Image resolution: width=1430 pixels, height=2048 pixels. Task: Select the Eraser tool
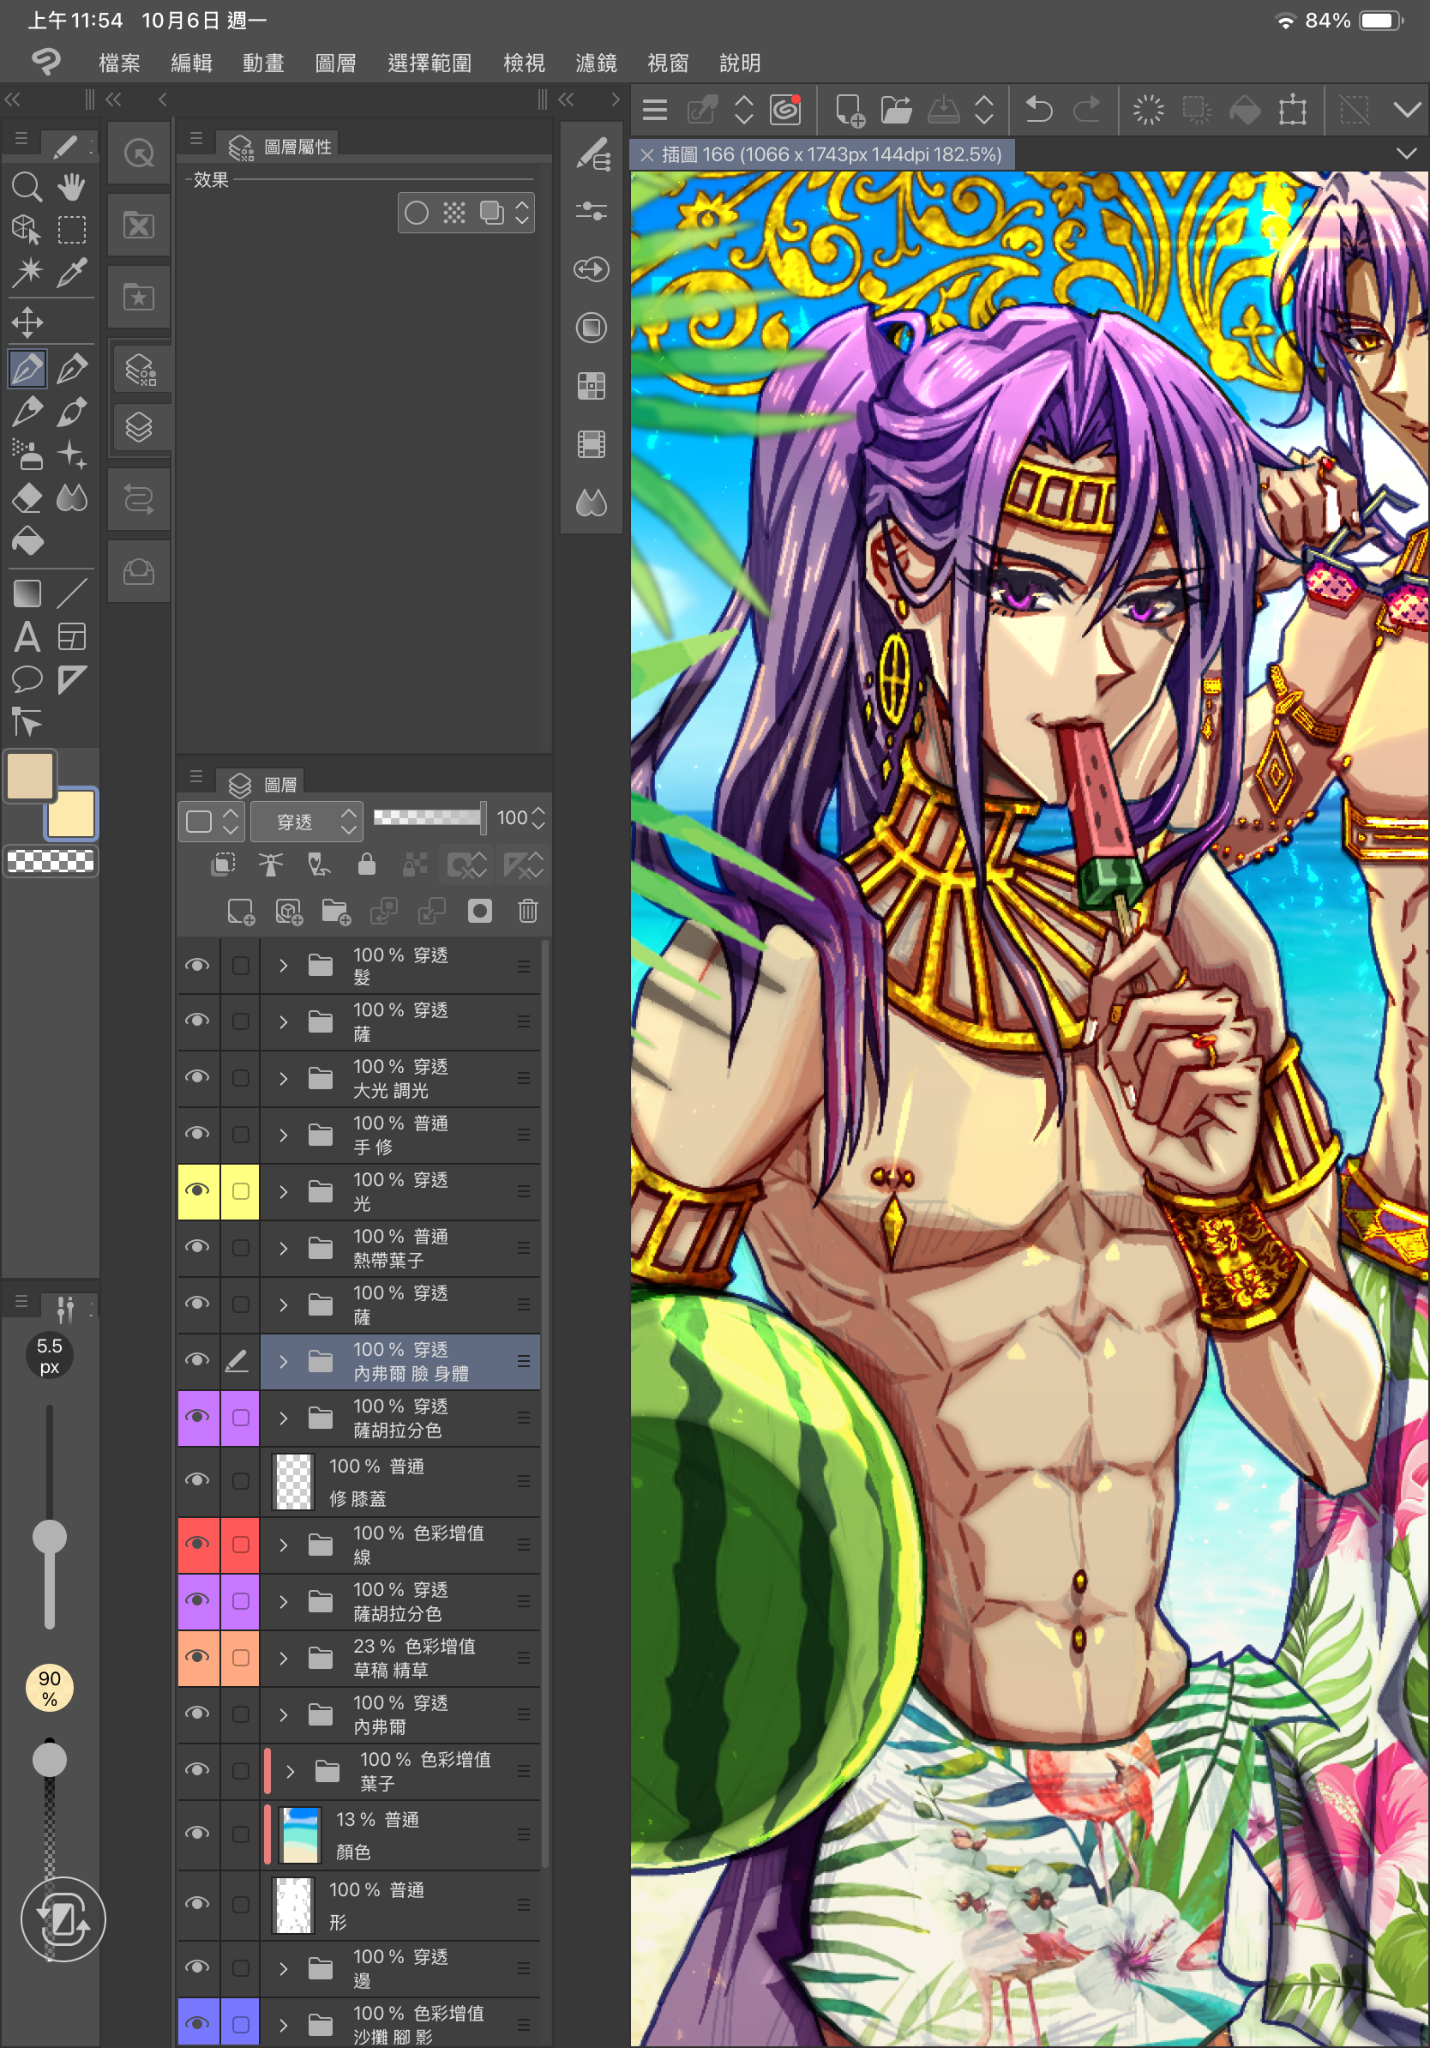27,498
